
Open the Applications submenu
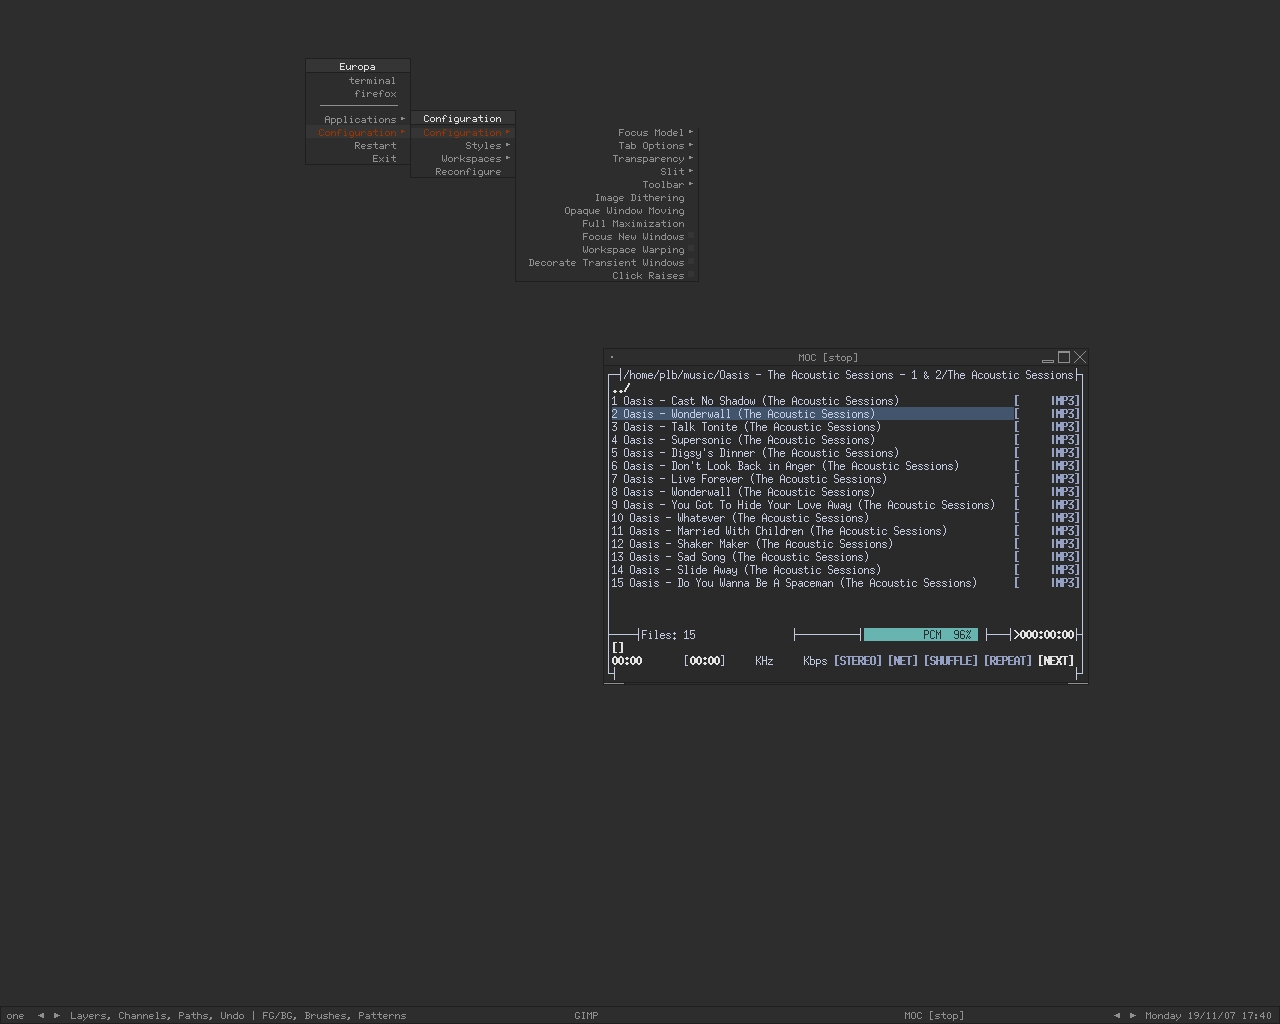358,120
